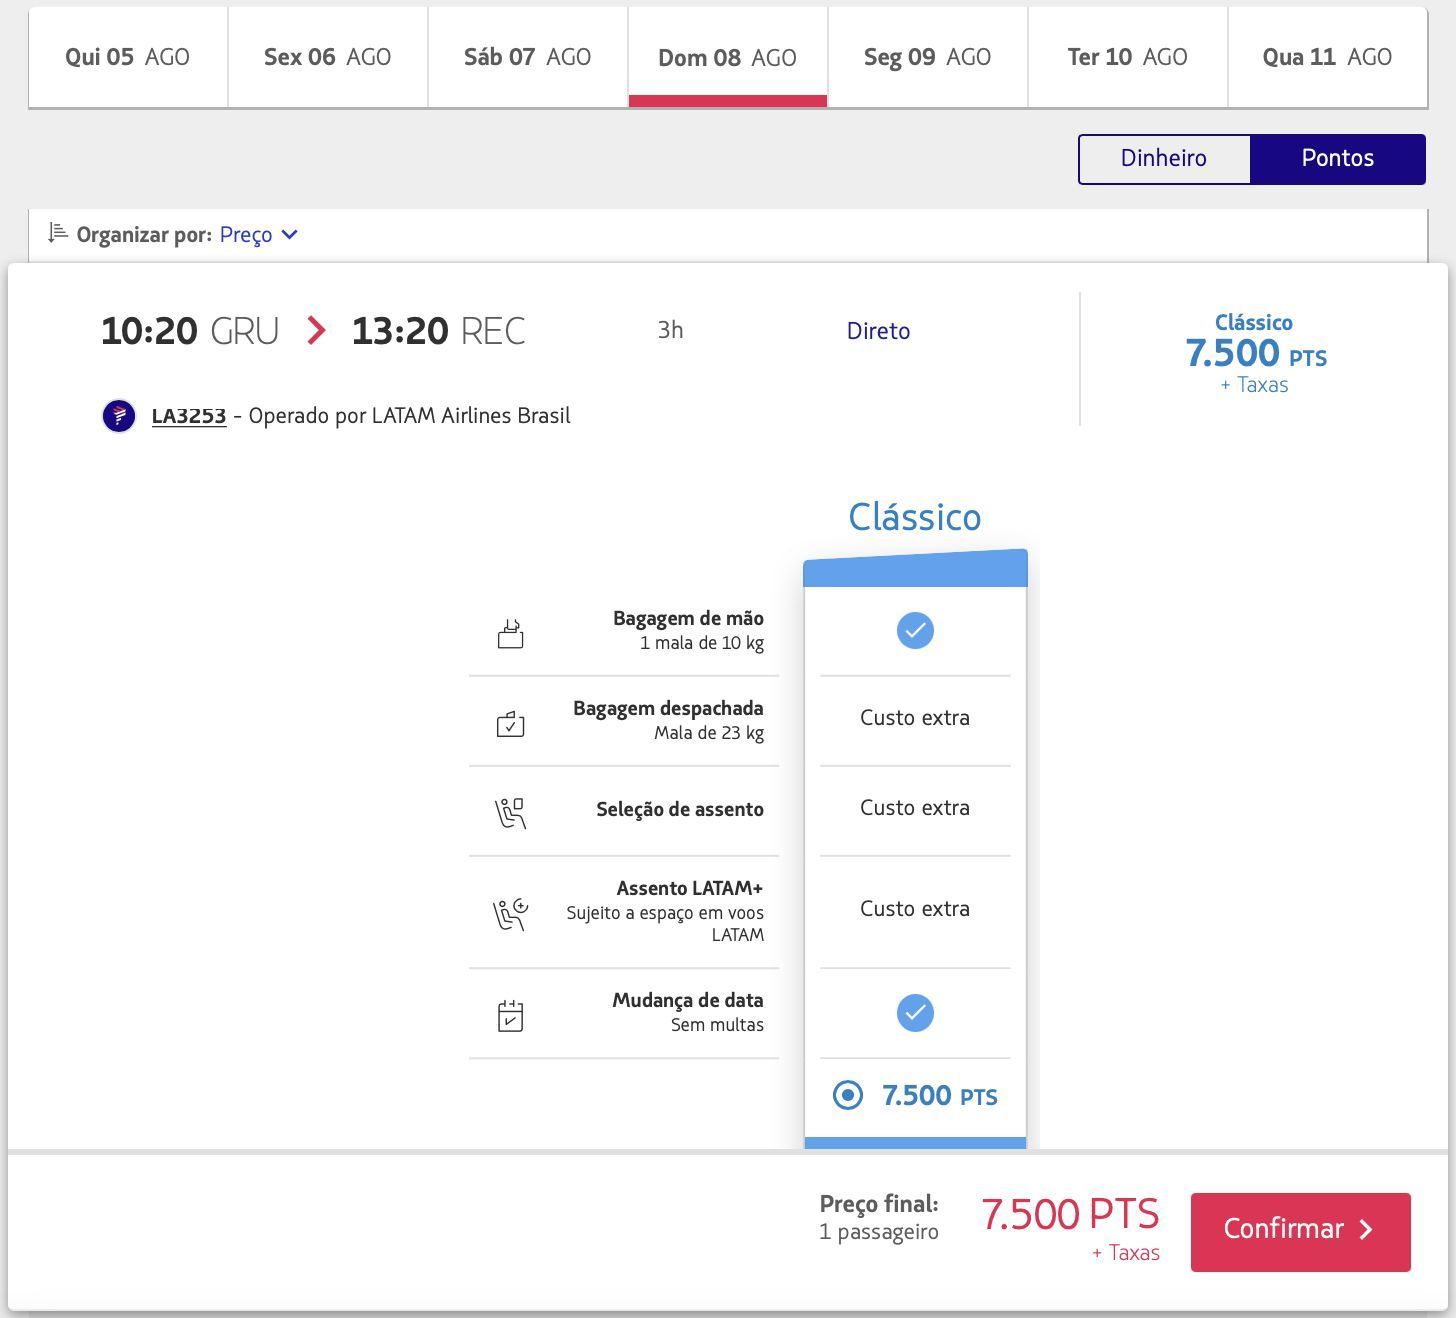Image resolution: width=1456 pixels, height=1318 pixels.
Task: Collapse the Clássico 7.500 PTS fare summary
Action: point(1256,353)
